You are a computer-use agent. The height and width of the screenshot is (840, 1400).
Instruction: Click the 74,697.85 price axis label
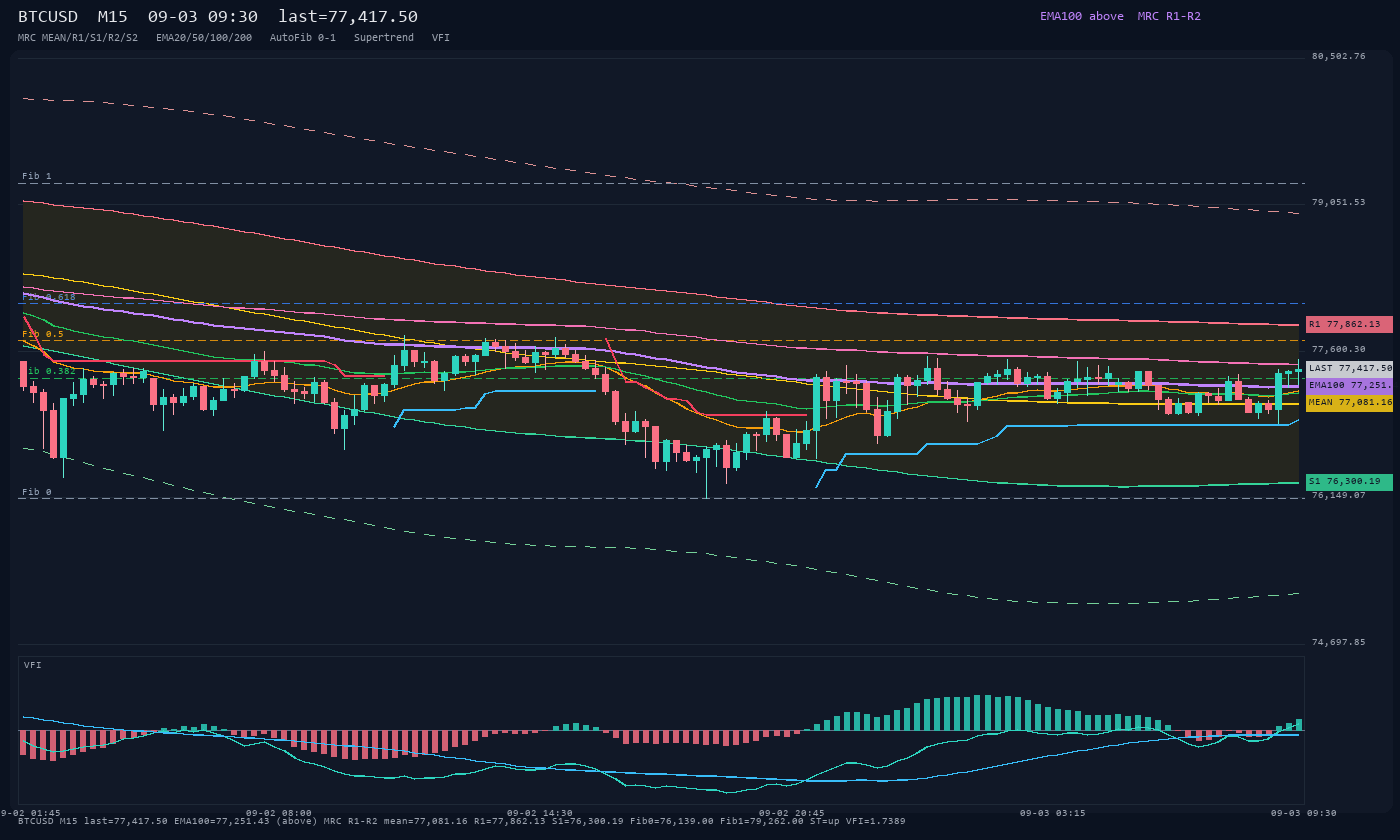point(1338,642)
